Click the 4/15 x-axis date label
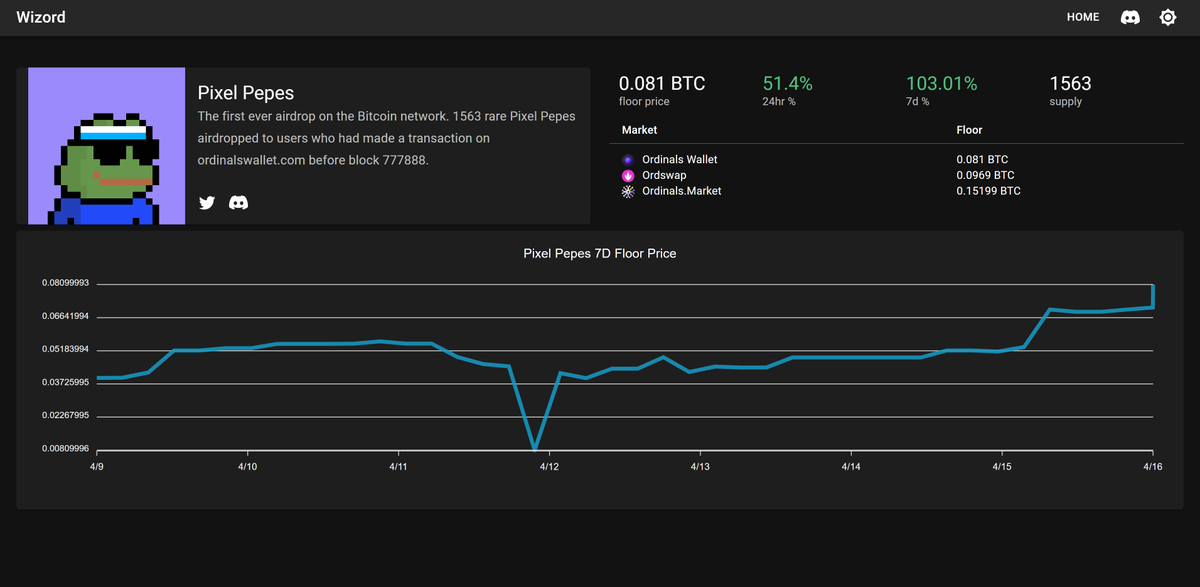Screen dimensions: 1200x587 coord(1002,466)
